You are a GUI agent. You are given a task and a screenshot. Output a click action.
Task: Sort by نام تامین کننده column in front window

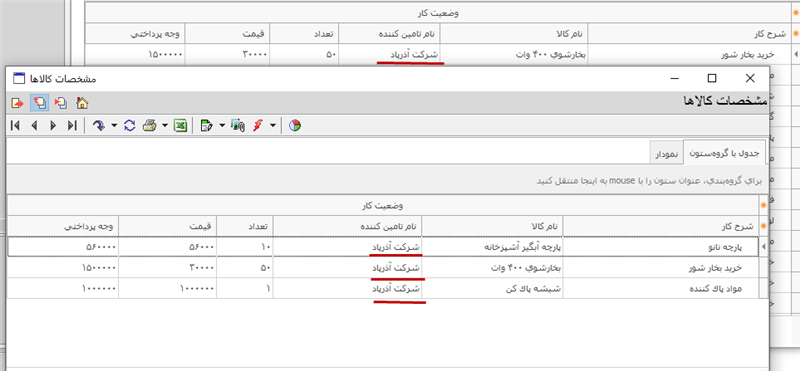point(347,226)
